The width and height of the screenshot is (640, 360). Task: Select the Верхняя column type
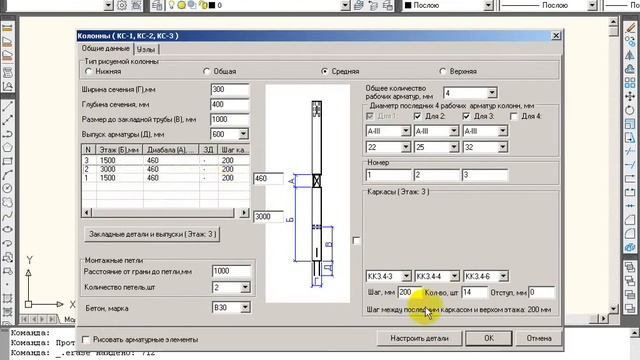click(443, 71)
